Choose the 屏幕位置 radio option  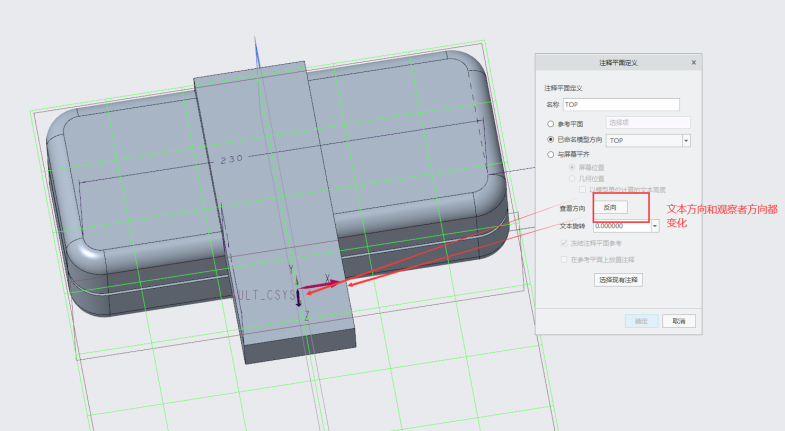pyautogui.click(x=572, y=167)
